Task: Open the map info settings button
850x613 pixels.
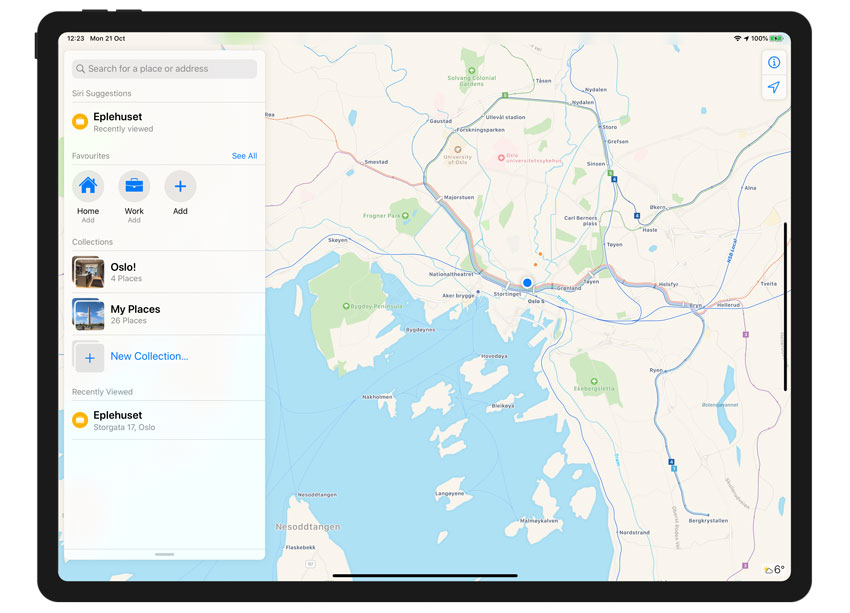Action: coord(774,62)
